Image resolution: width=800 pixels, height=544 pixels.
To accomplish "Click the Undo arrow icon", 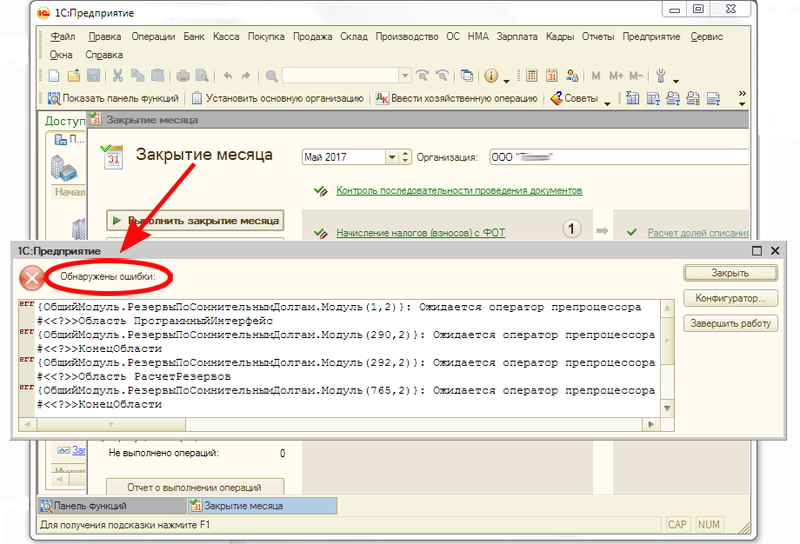I will [228, 76].
